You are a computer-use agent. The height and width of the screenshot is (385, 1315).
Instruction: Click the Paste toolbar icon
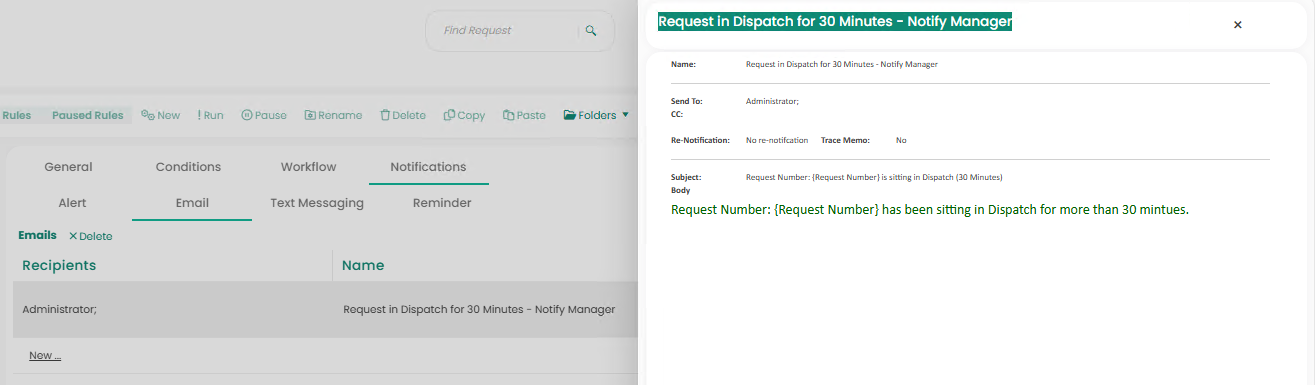pos(509,115)
